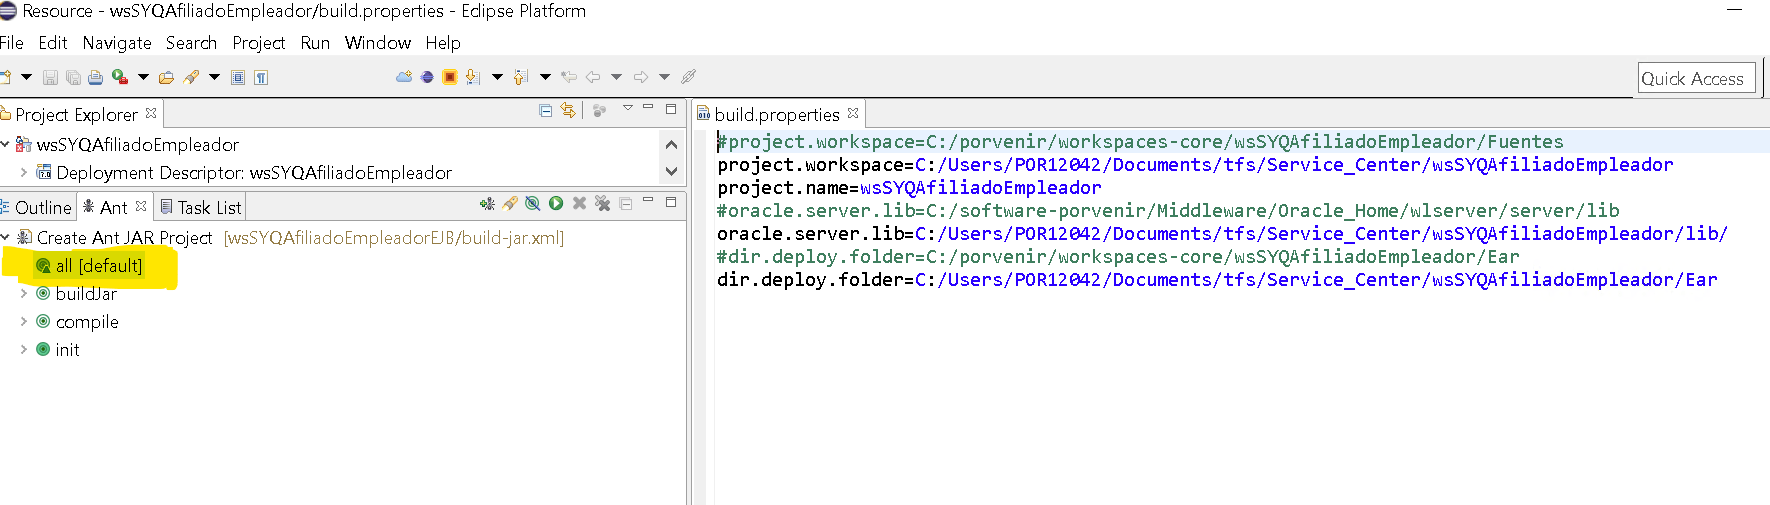Open the File menu
The image size is (1770, 505).
click(x=11, y=43)
